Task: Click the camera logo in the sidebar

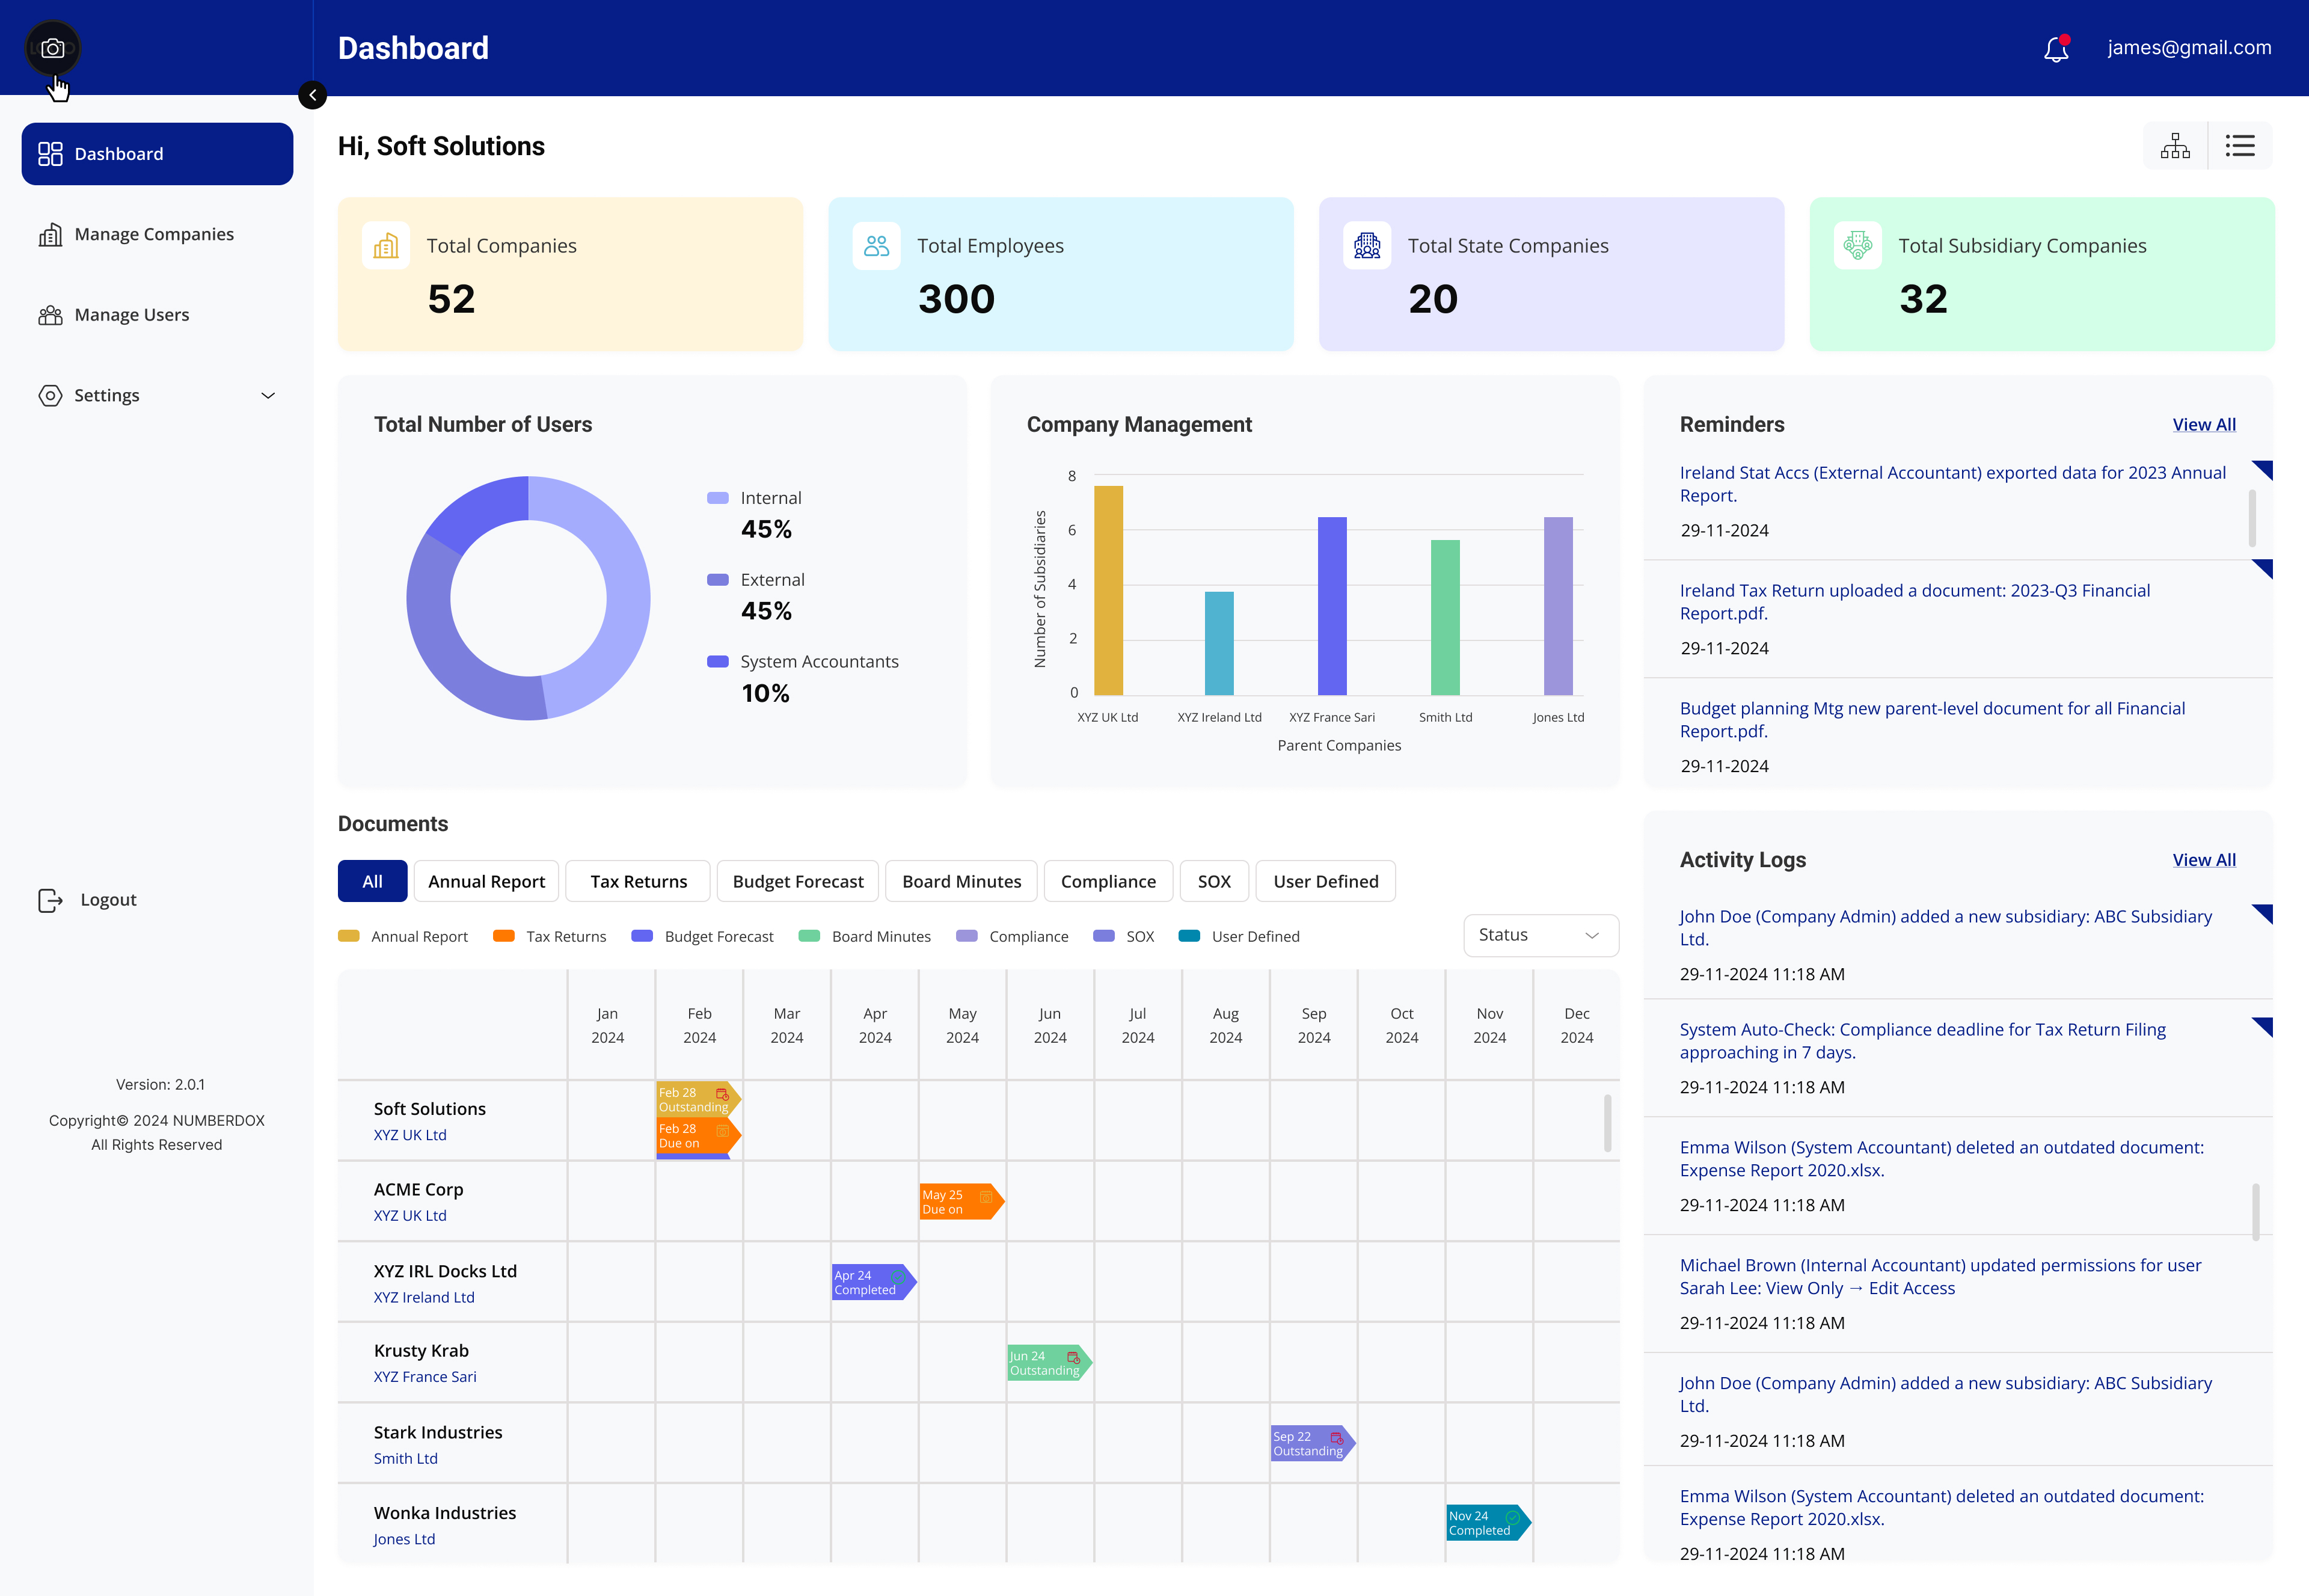Action: [x=52, y=47]
